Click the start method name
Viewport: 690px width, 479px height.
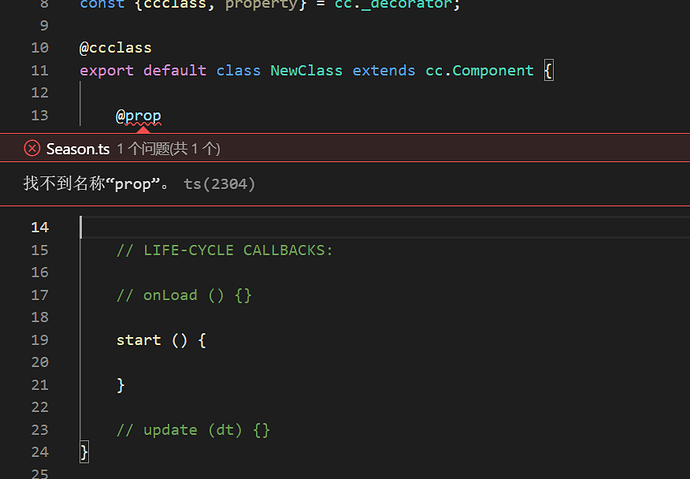139,340
